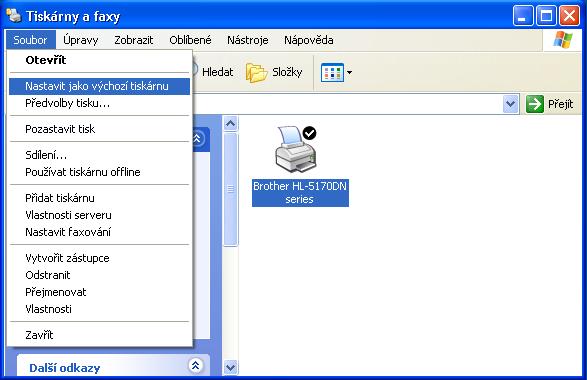
Task: Select Vytvořit zástupce menu entry
Action: pyautogui.click(x=100, y=258)
